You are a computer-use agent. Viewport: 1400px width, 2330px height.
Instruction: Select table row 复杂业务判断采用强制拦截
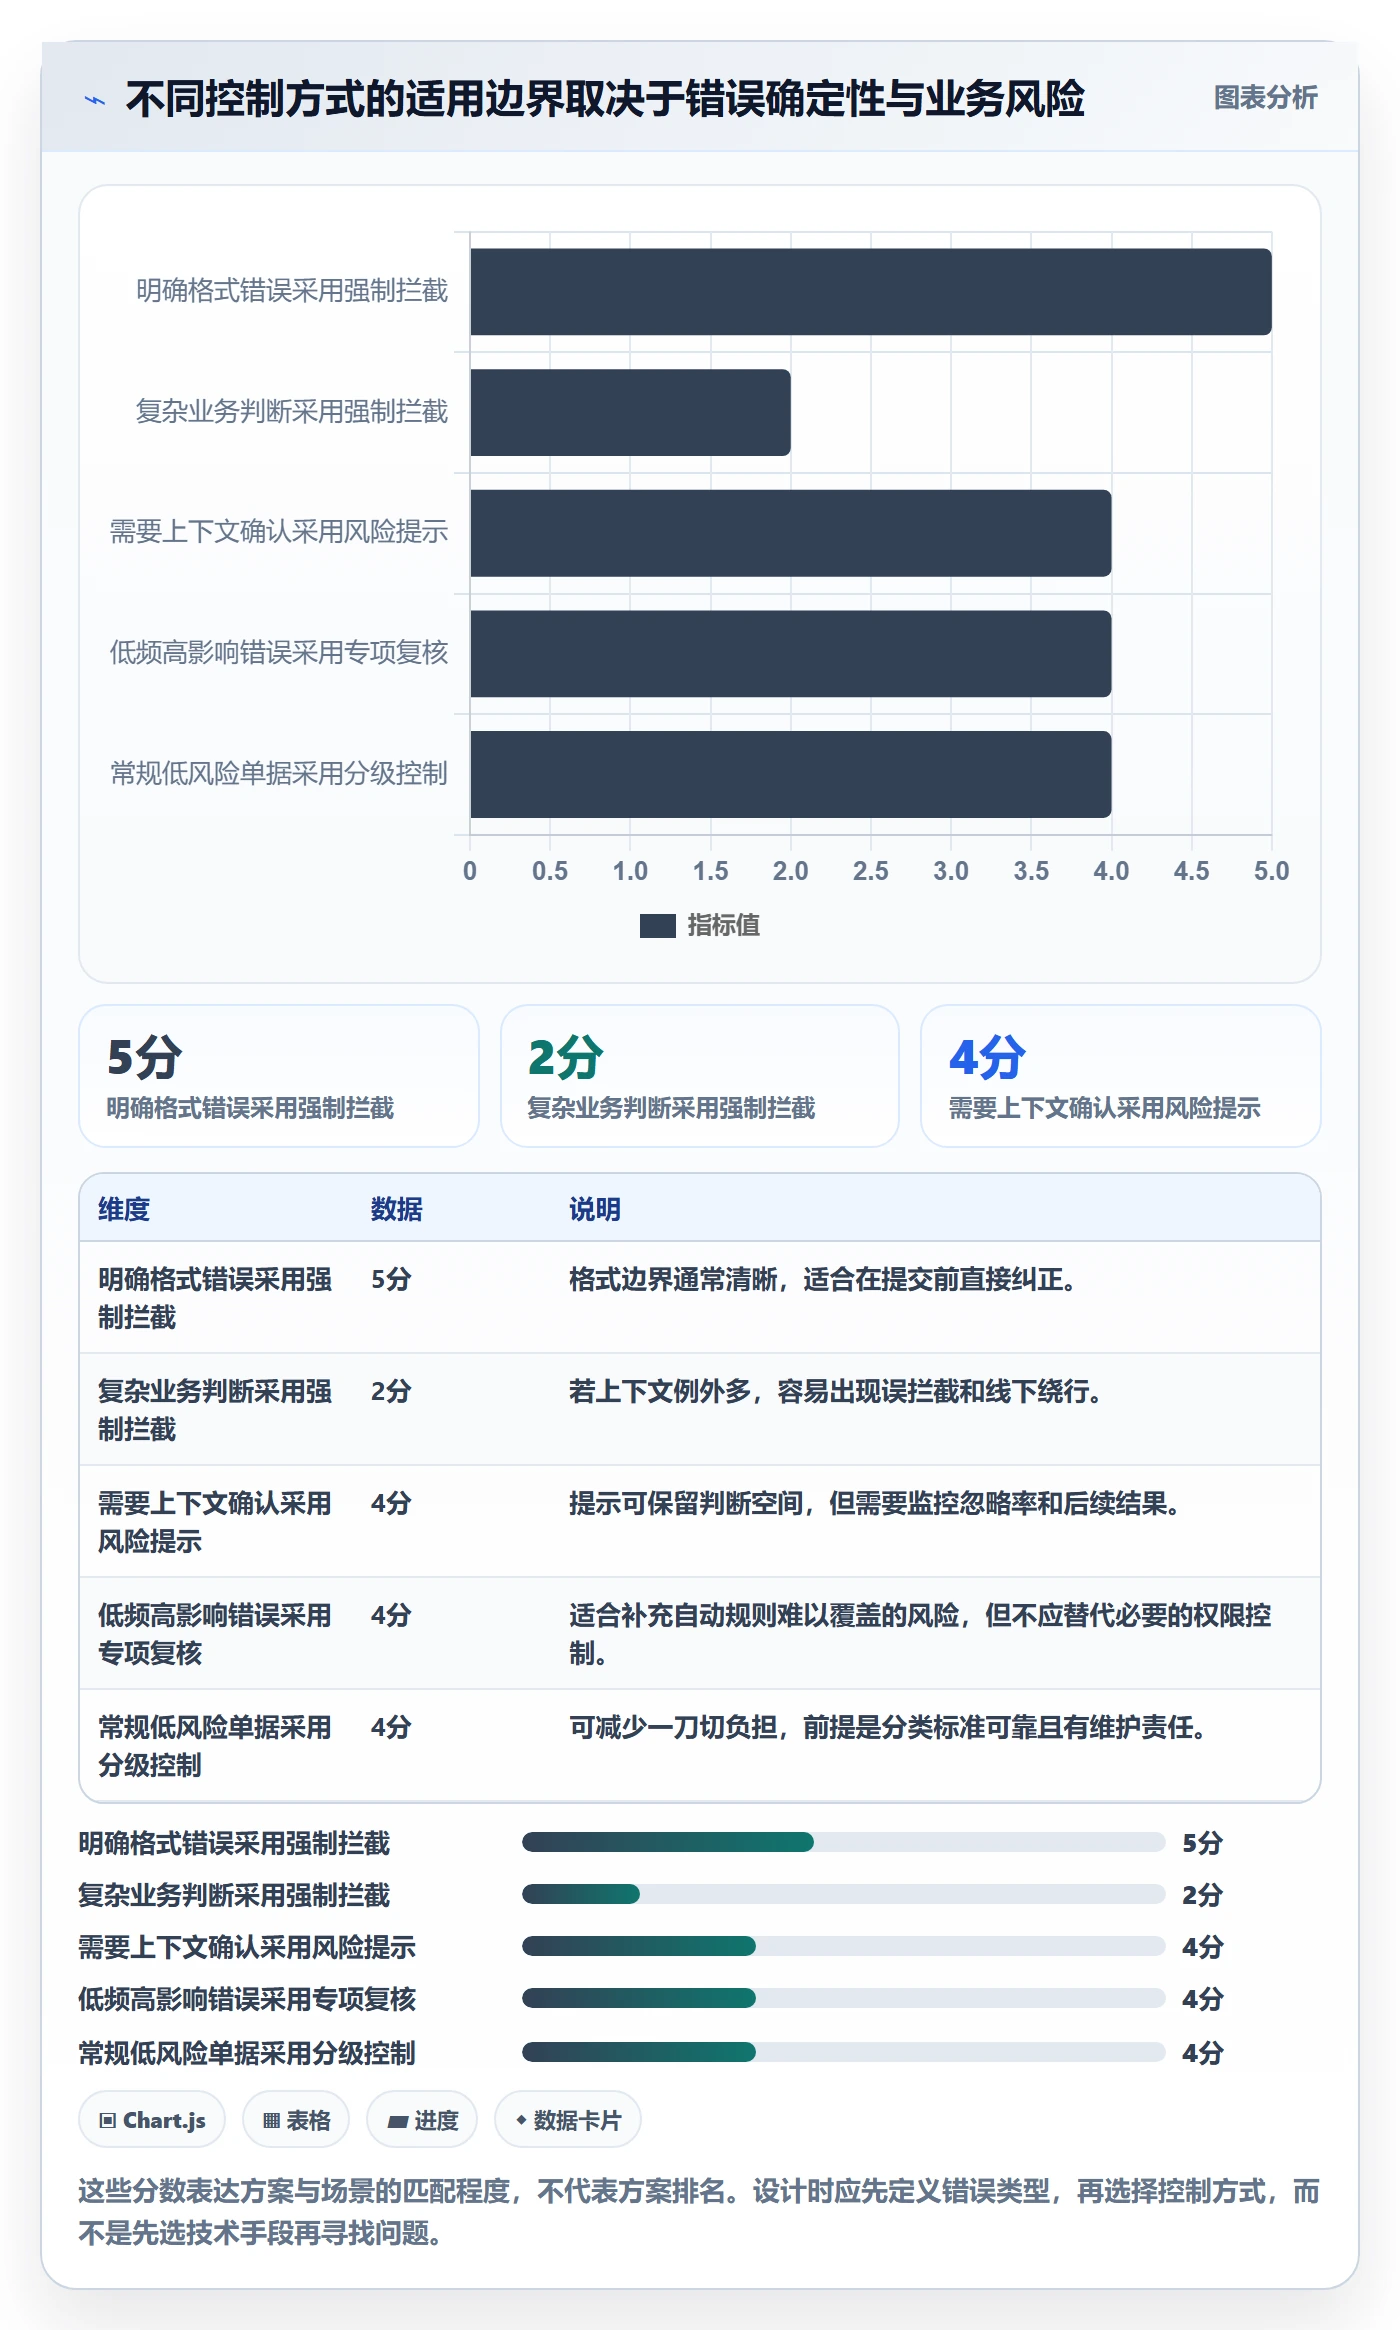point(700,1410)
